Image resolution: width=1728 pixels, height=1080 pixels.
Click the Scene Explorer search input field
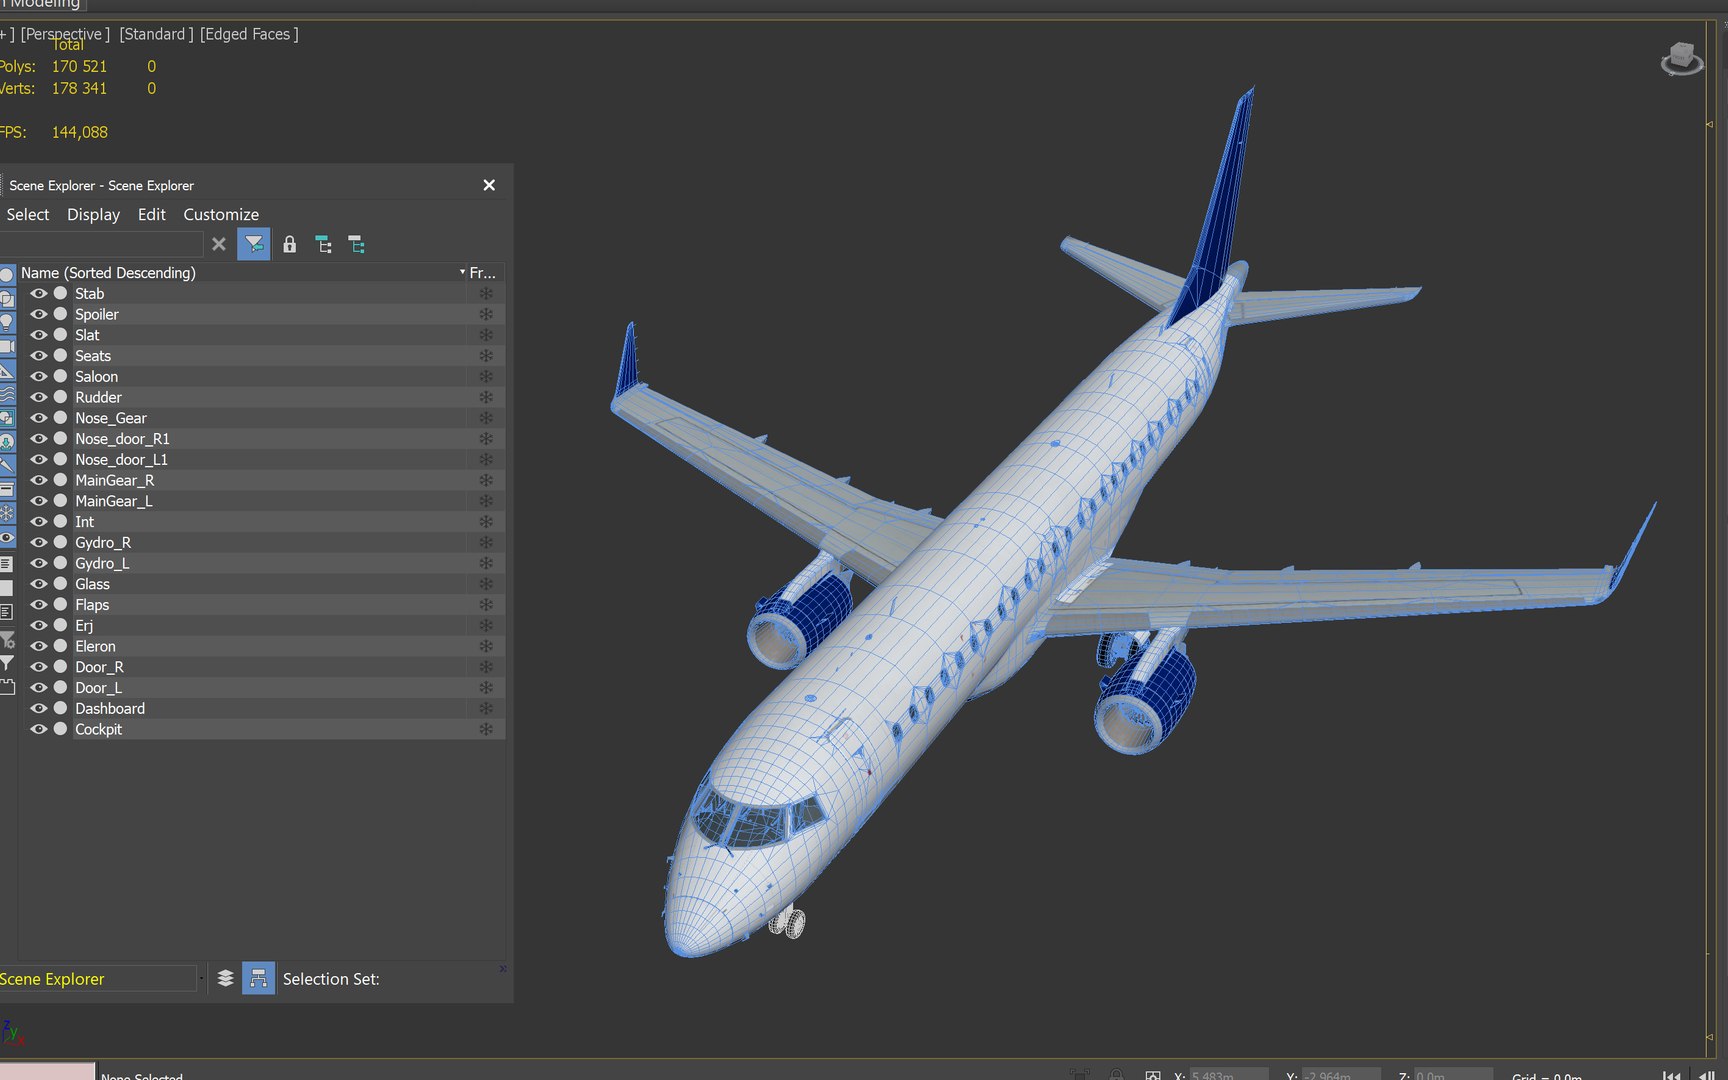[x=101, y=244]
